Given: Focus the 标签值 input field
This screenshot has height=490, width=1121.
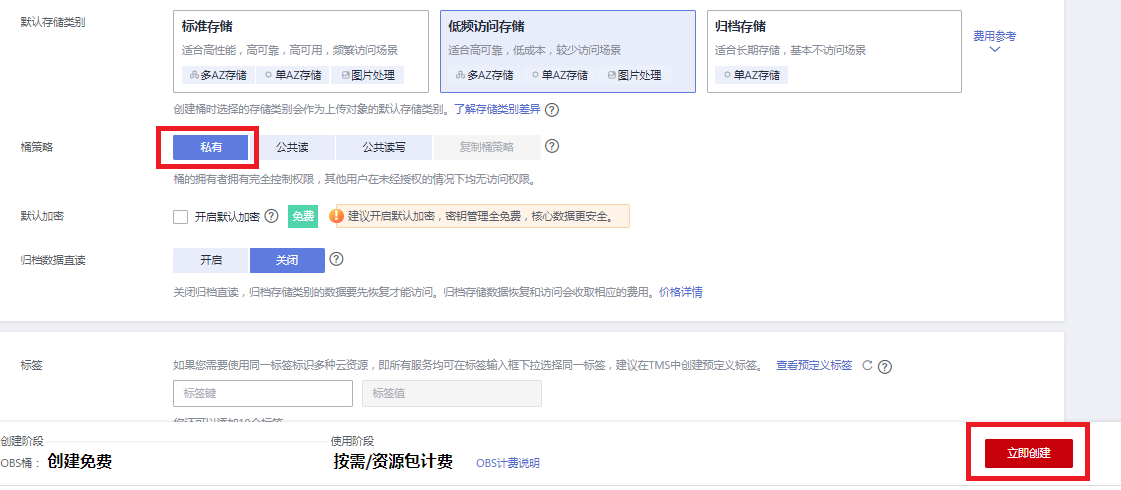Looking at the screenshot, I should coord(452,393).
